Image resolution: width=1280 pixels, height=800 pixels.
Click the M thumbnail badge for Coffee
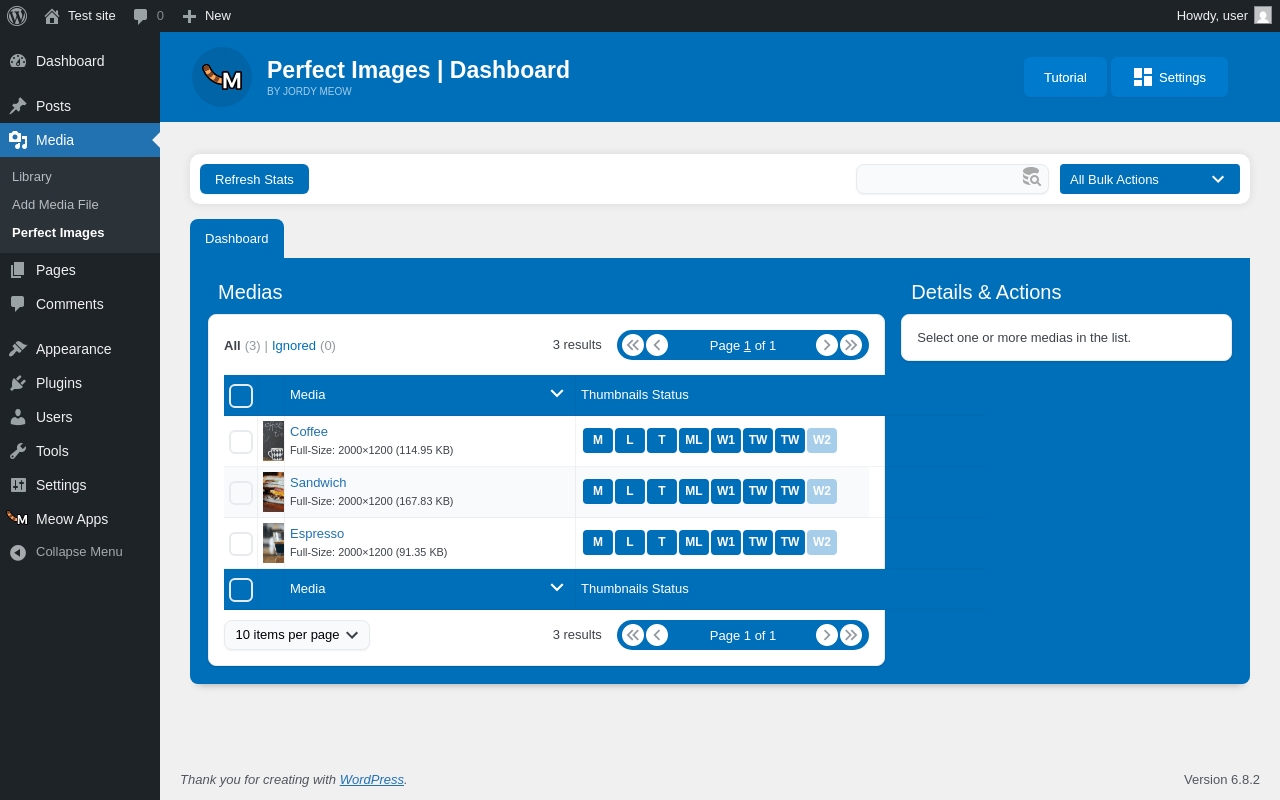pos(598,440)
